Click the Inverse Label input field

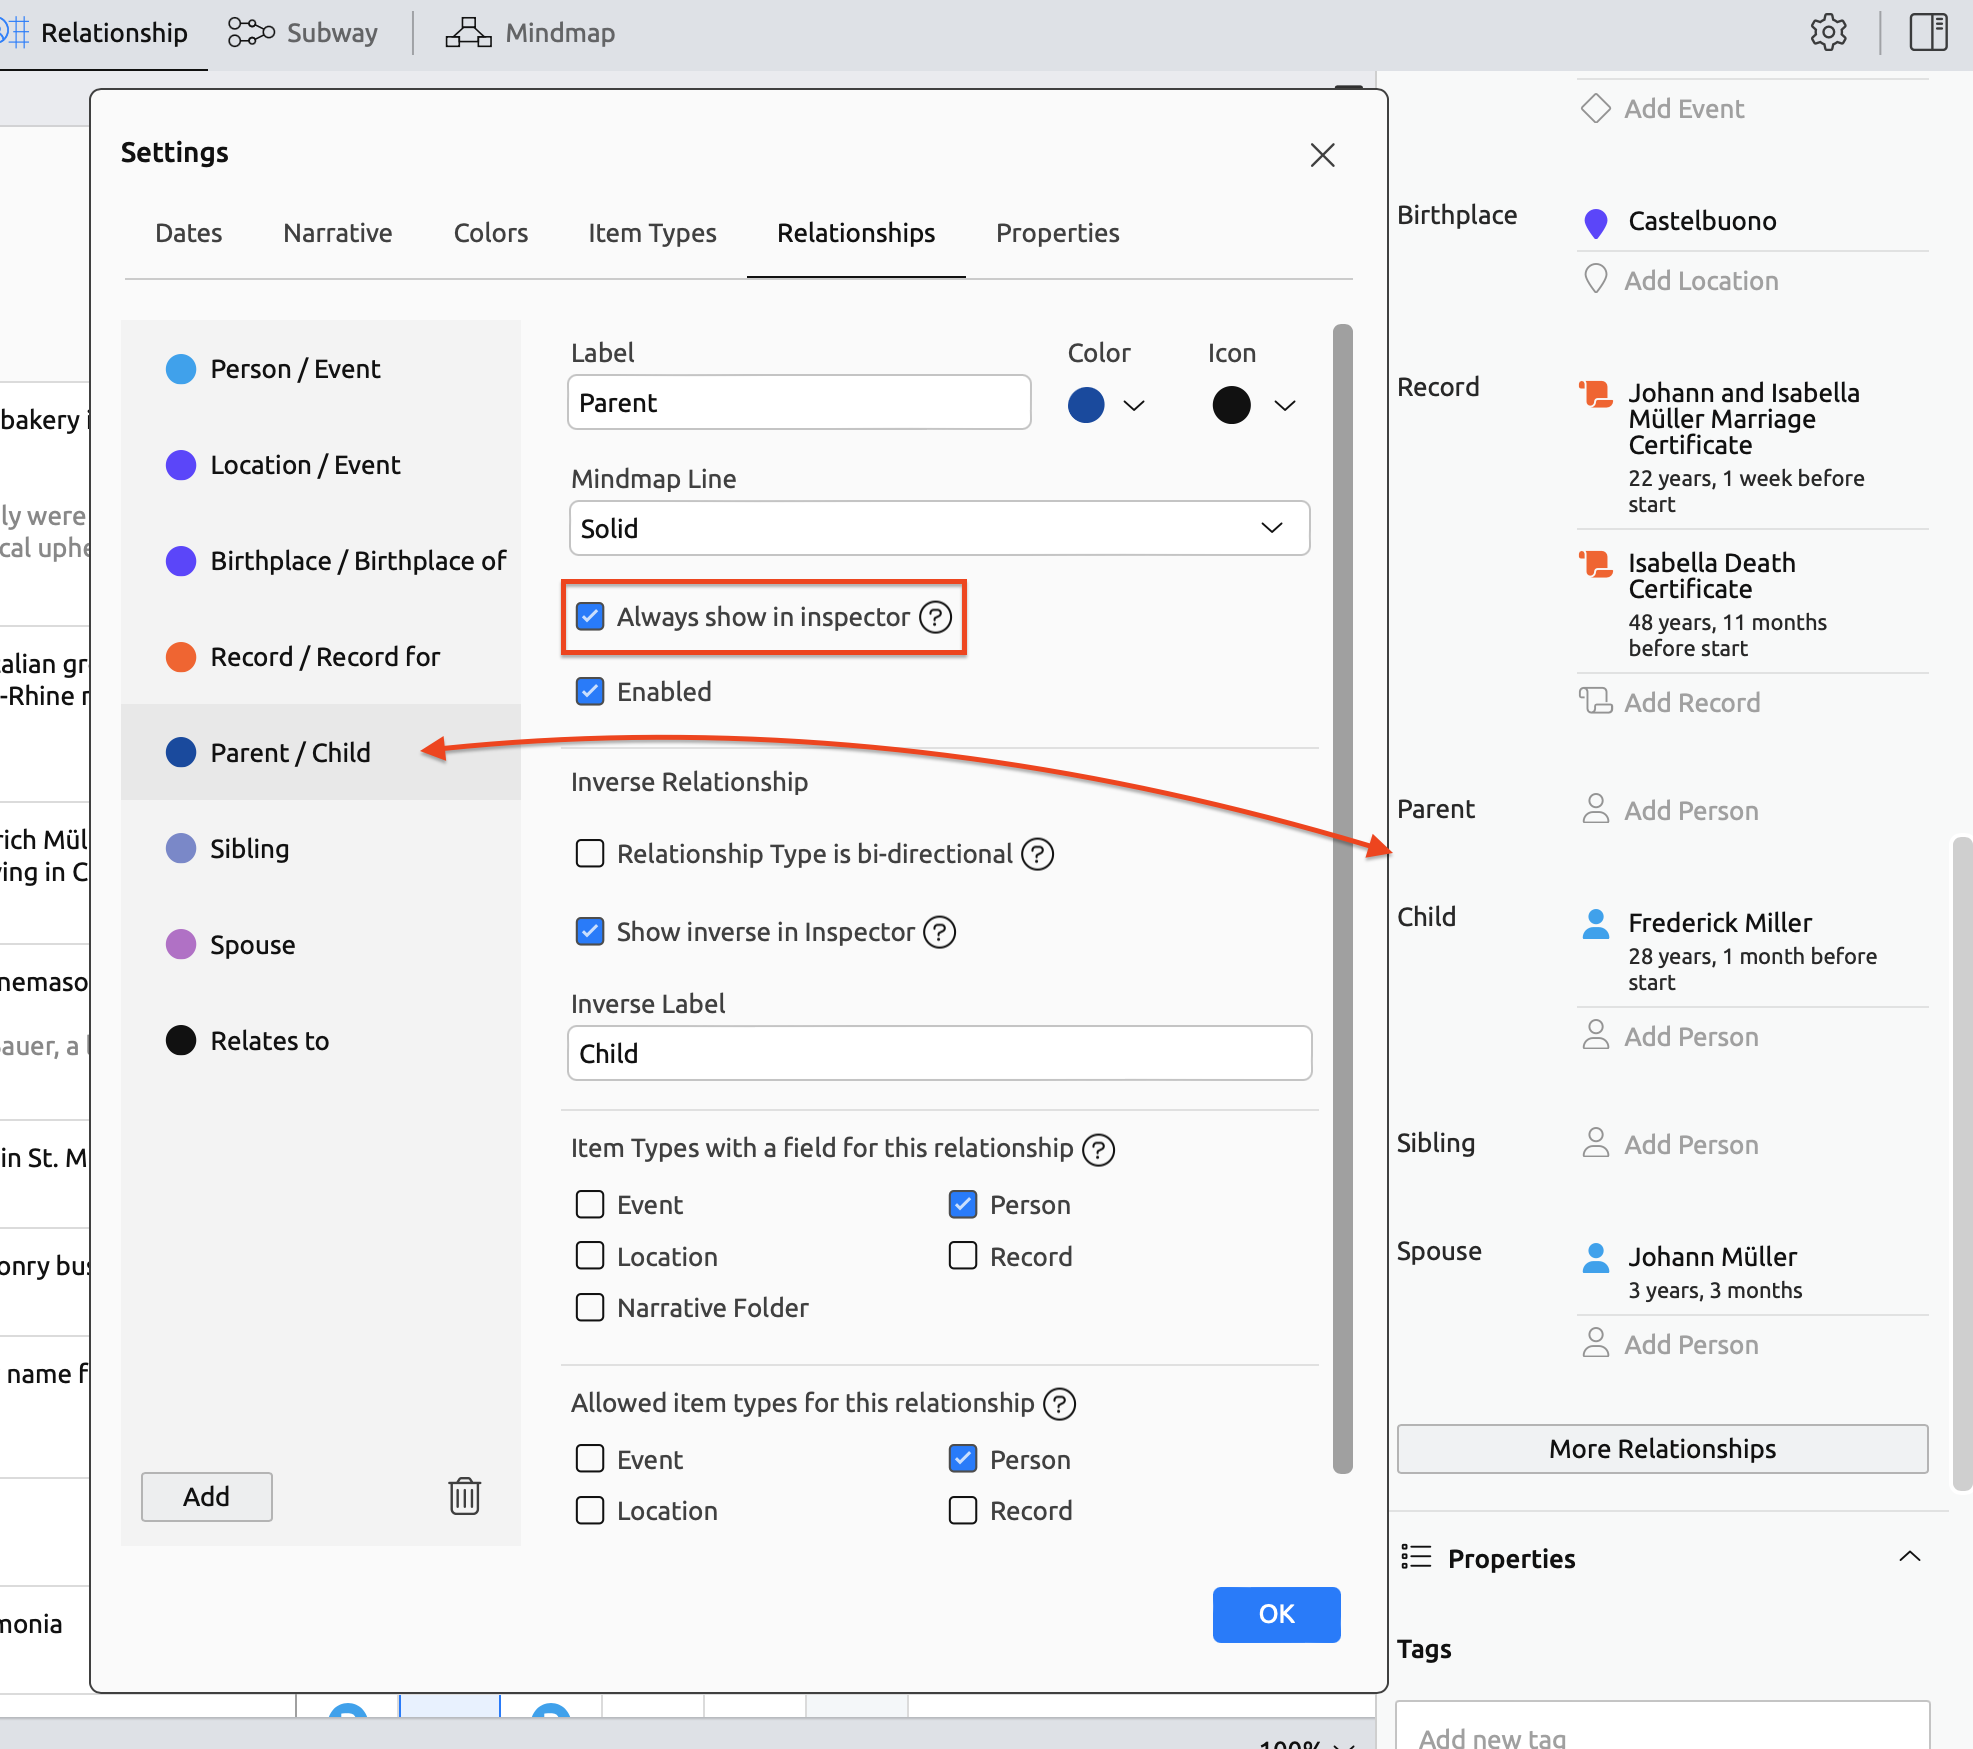click(x=939, y=1053)
